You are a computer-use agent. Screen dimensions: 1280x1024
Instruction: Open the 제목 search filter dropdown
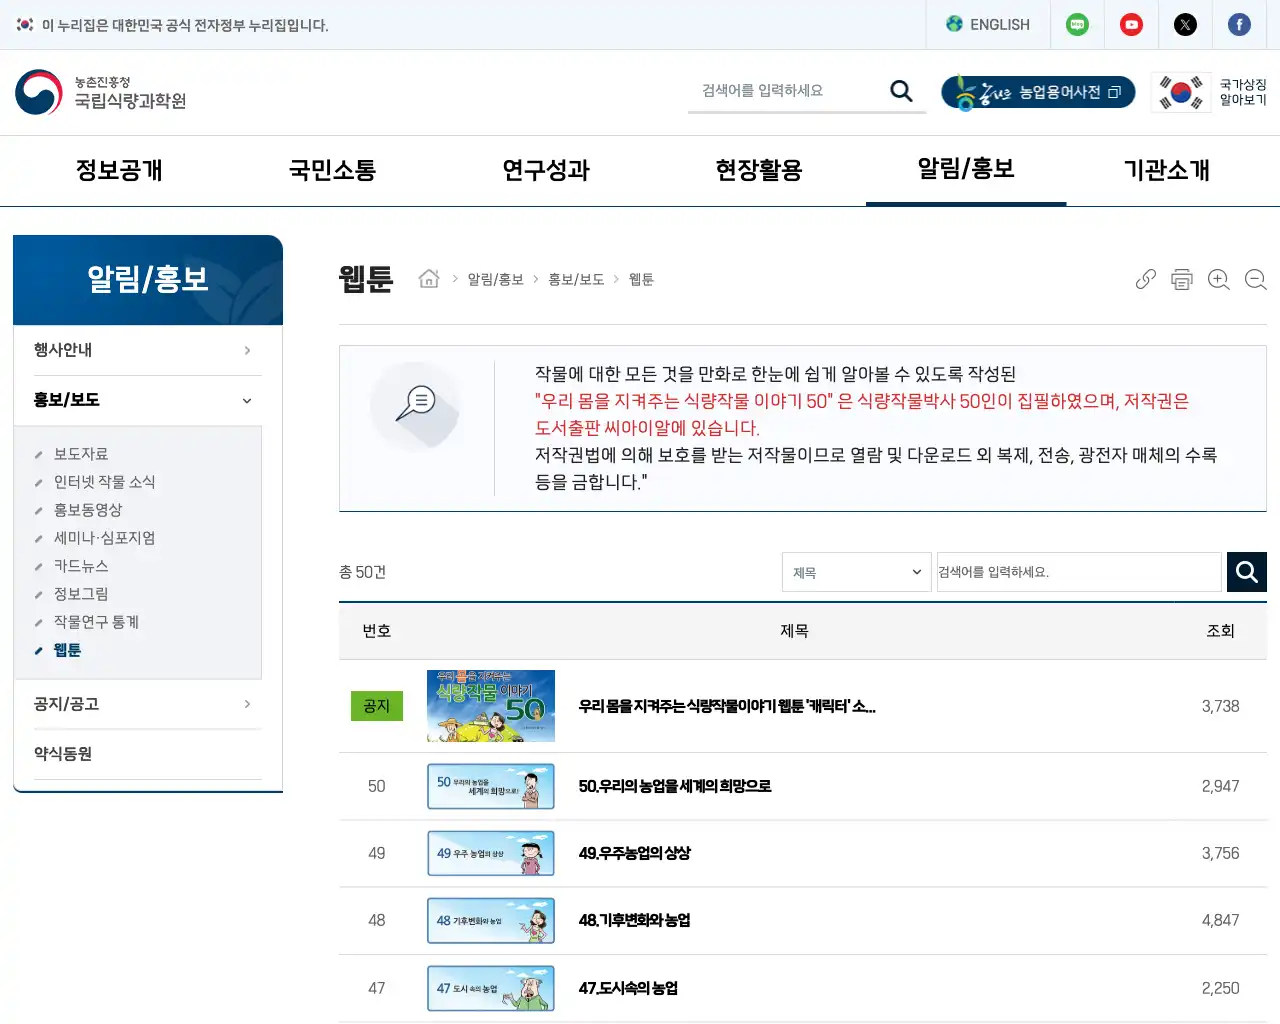click(x=856, y=572)
